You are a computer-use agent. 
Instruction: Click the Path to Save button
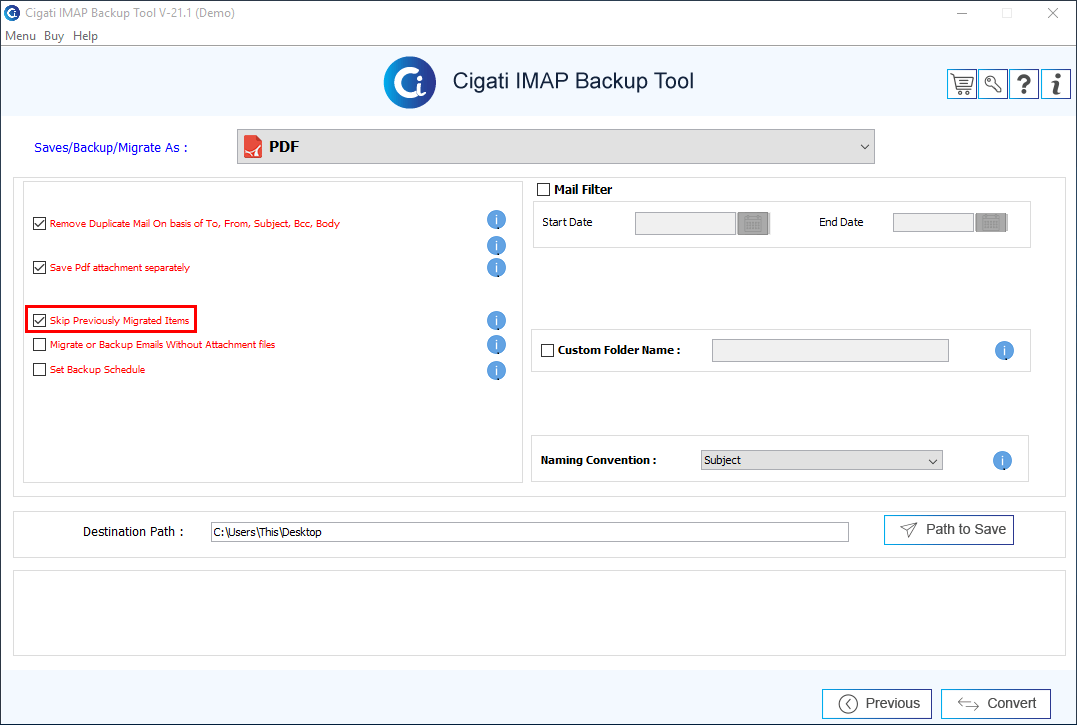click(949, 529)
